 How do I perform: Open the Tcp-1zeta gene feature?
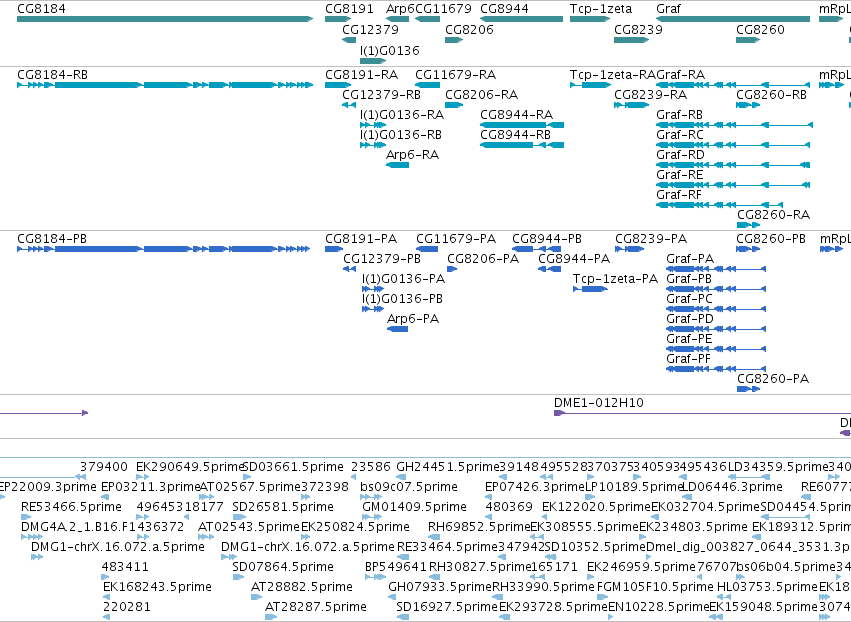[x=590, y=19]
